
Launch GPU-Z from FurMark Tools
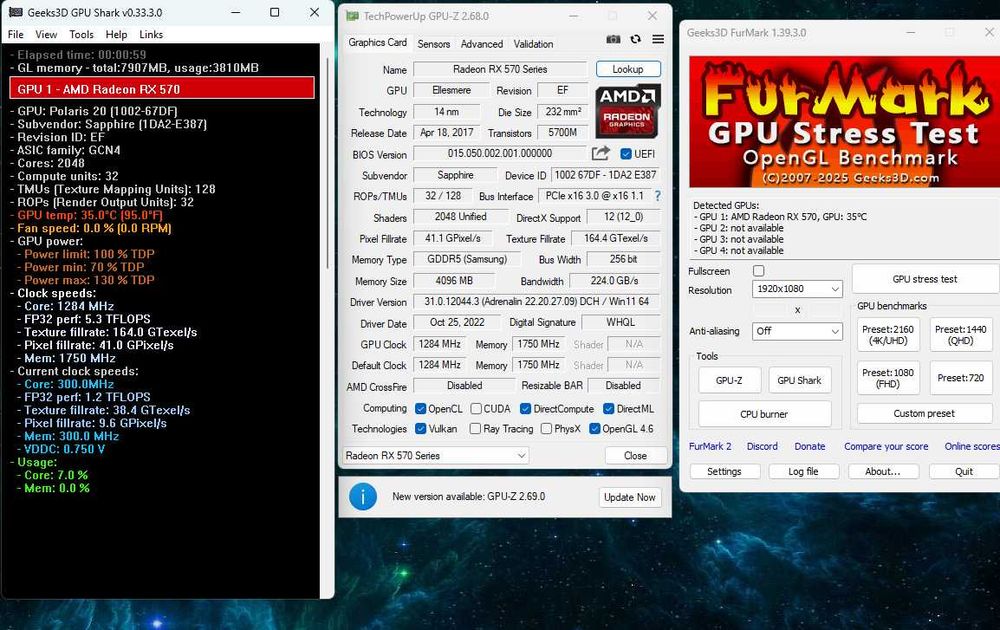(x=729, y=380)
